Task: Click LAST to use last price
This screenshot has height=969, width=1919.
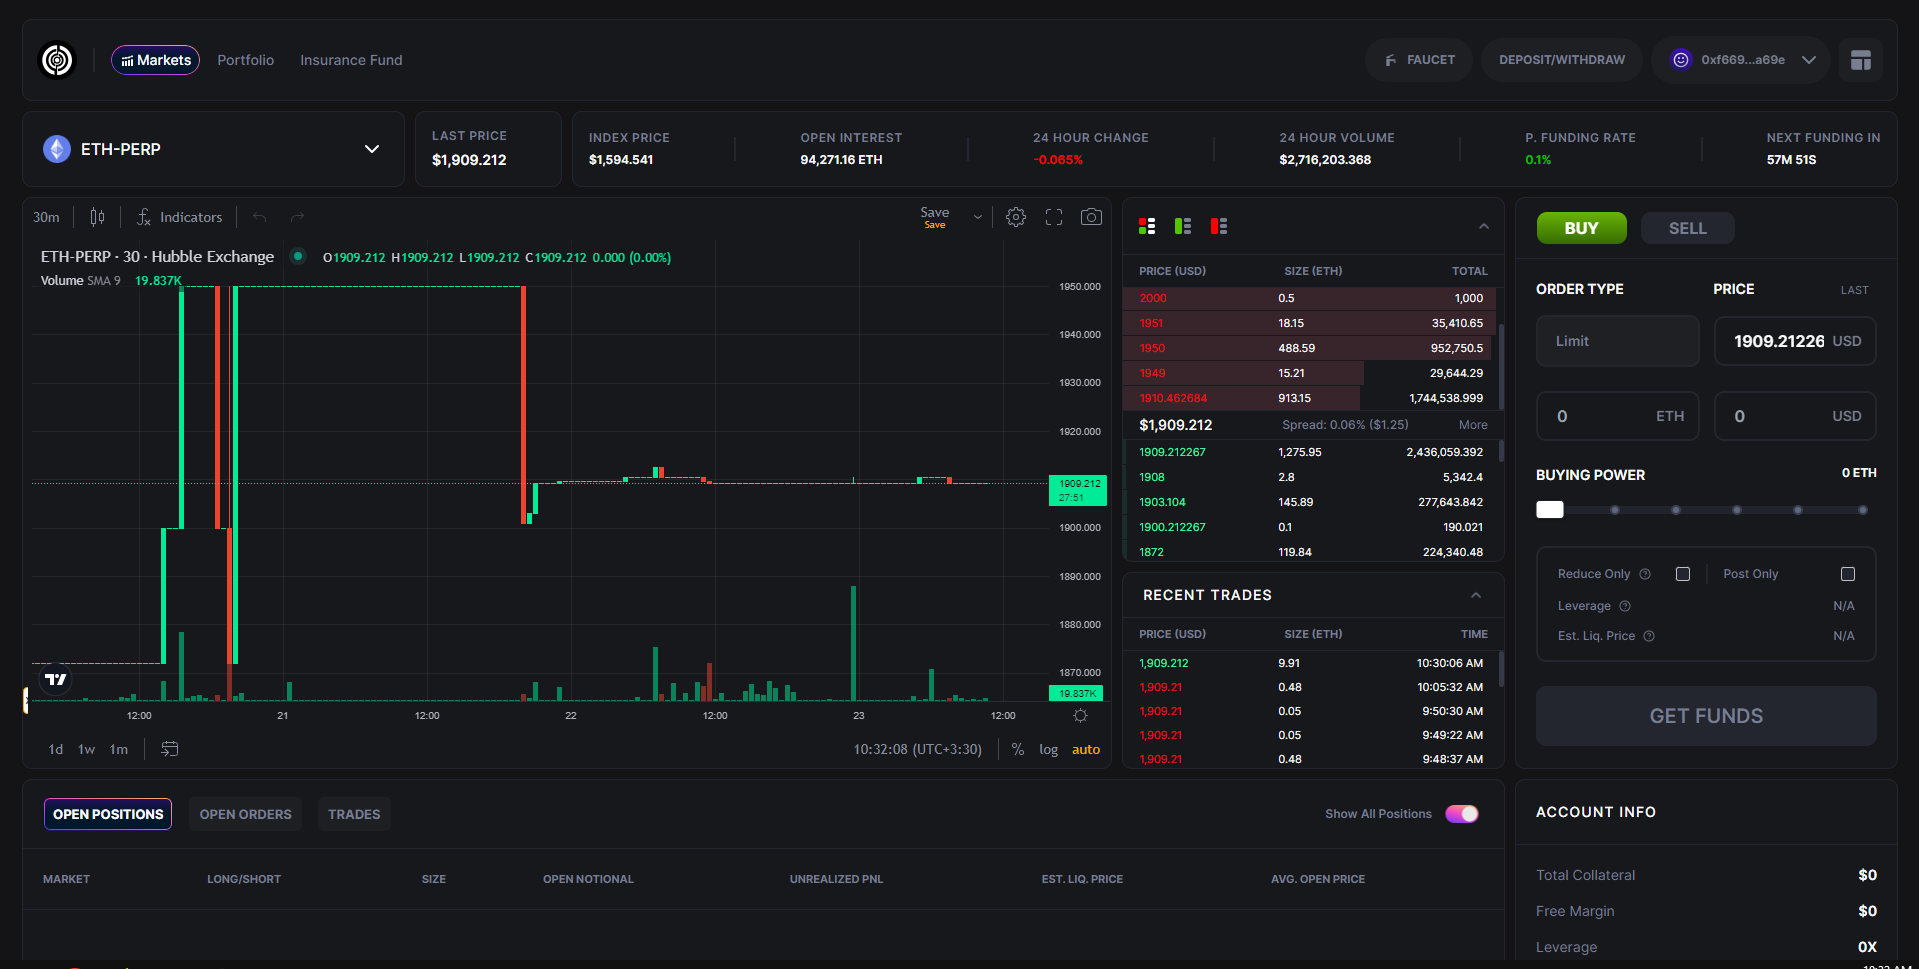Action: [1854, 290]
